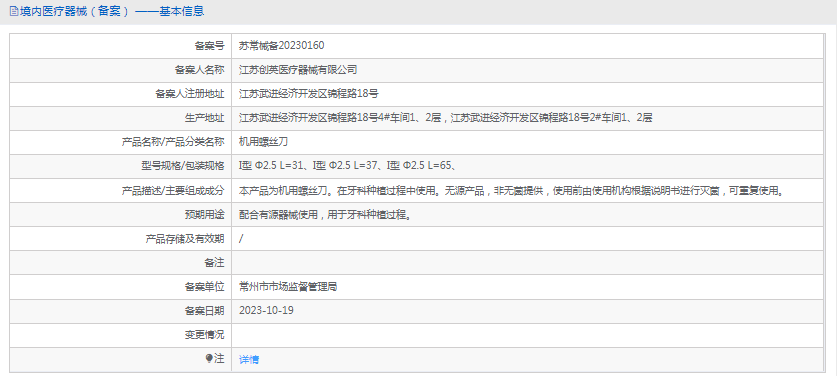Image resolution: width=837 pixels, height=376 pixels.
Task: Click the 变更情况 label
Action: point(204,335)
